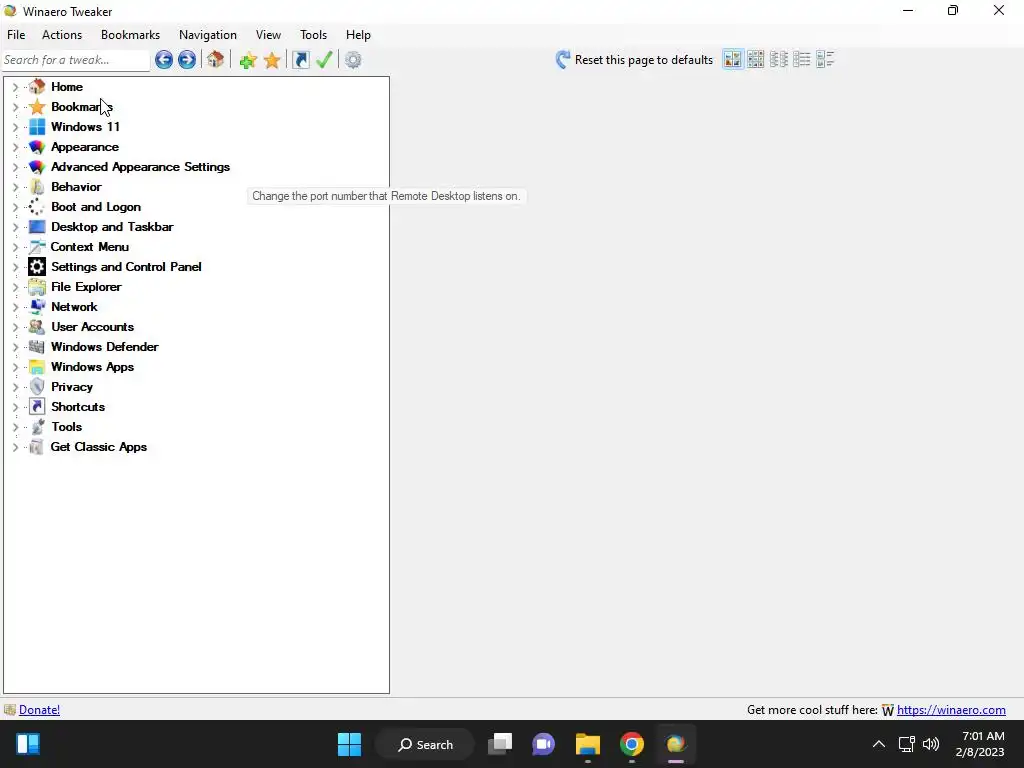Open the Donate! link
Screen dimensions: 1024x768
click(x=39, y=710)
